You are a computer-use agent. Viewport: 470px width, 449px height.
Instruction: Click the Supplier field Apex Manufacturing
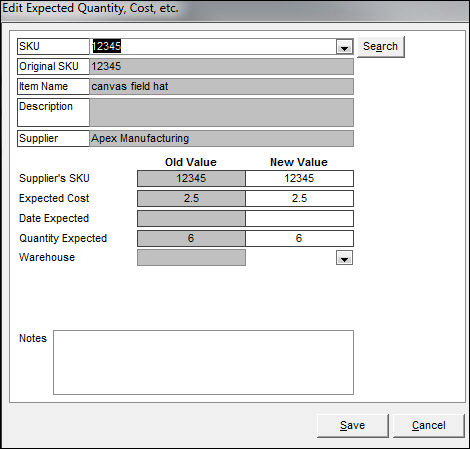pos(222,138)
